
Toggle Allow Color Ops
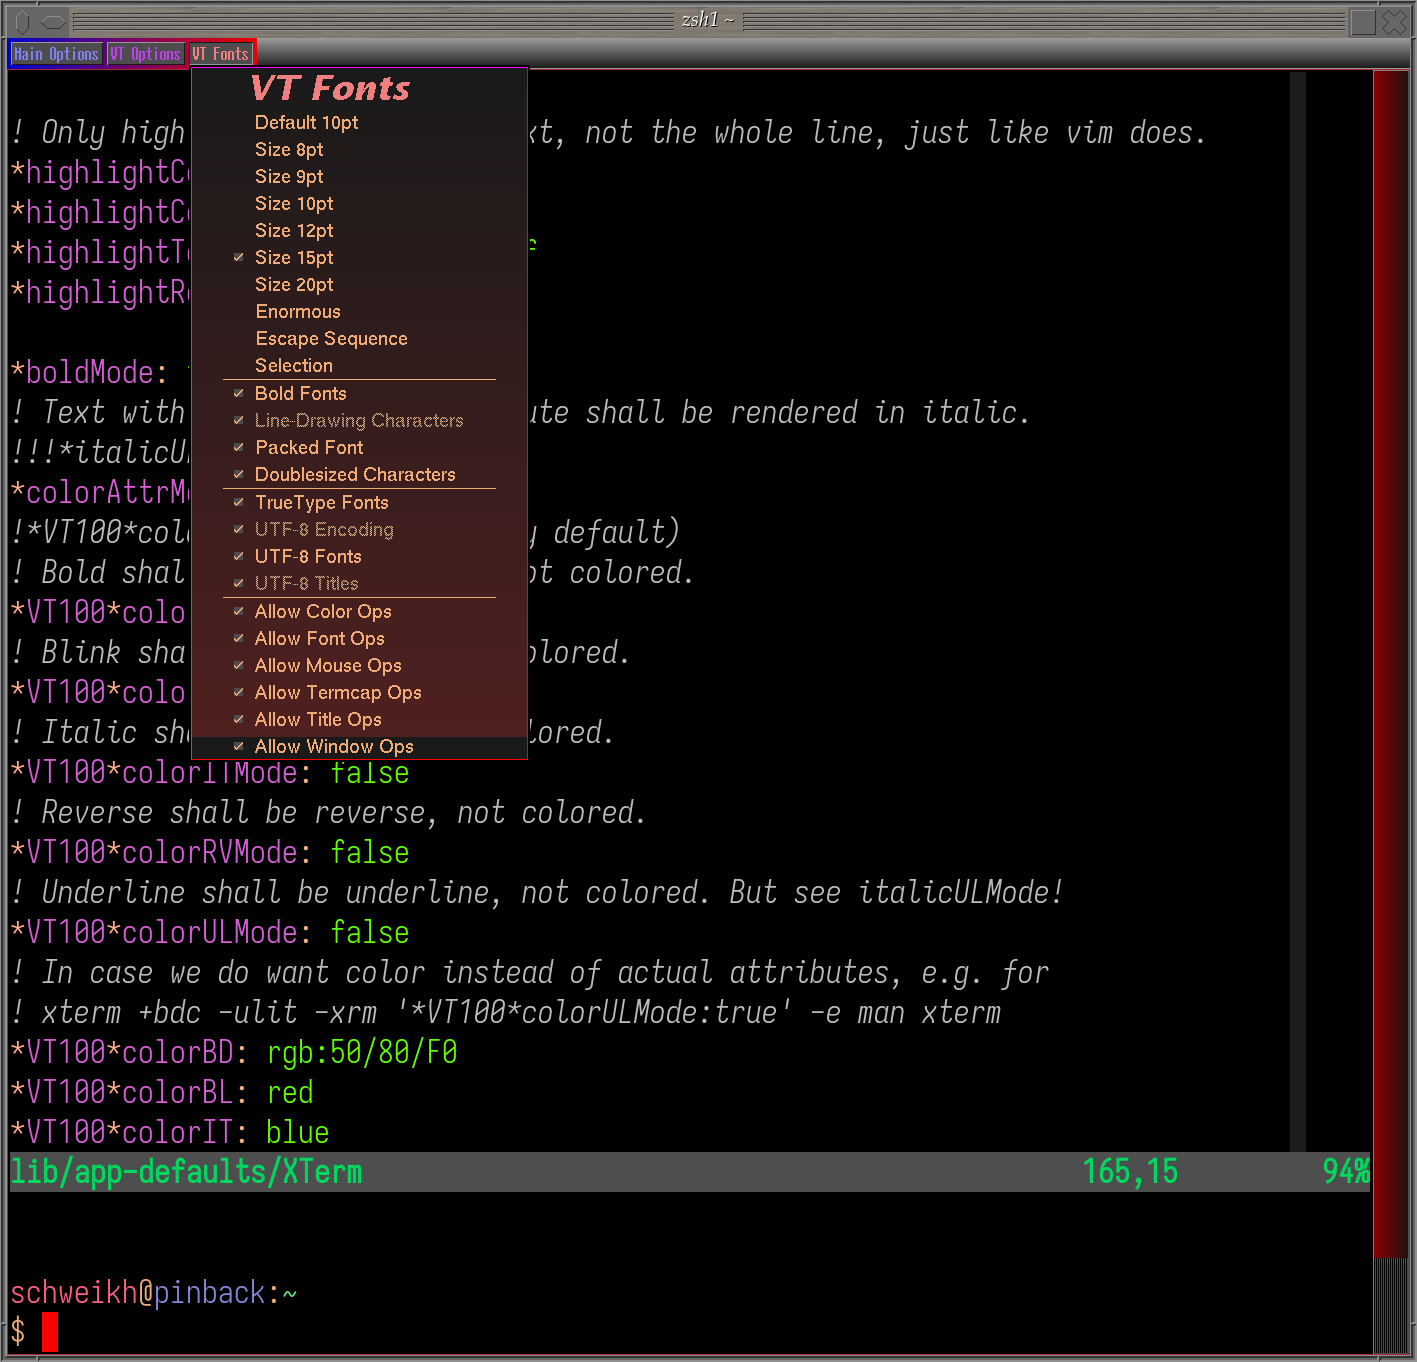point(322,612)
